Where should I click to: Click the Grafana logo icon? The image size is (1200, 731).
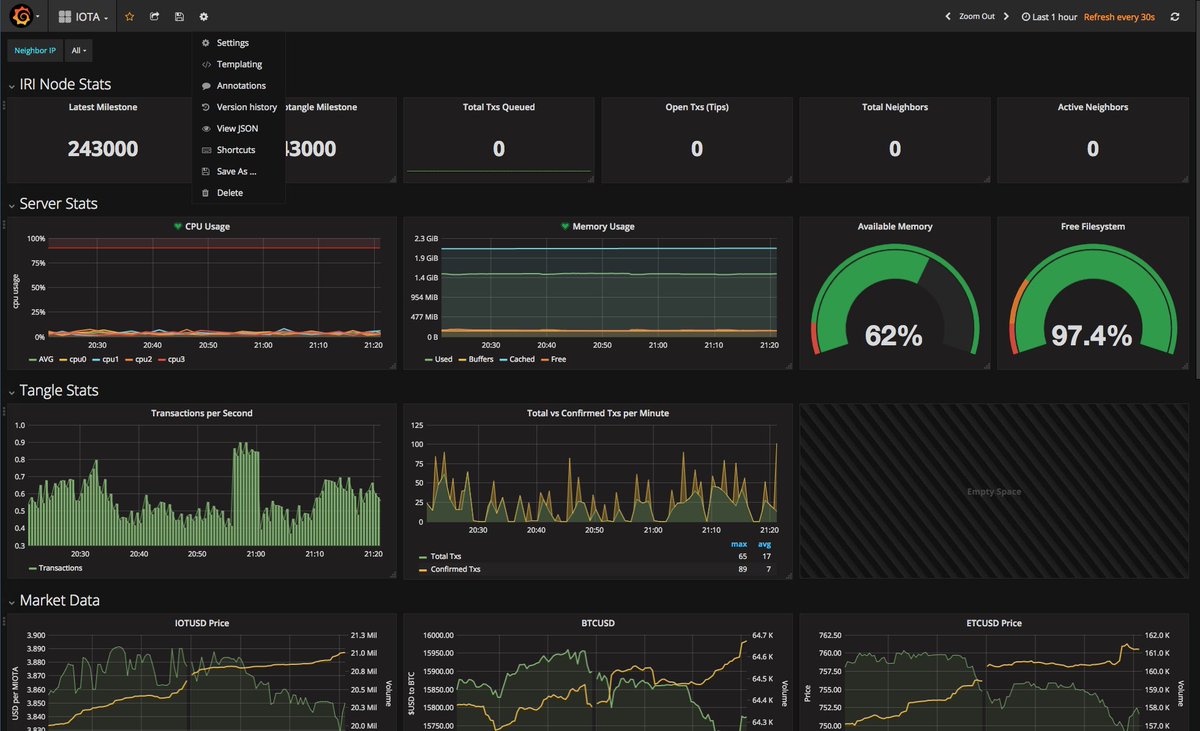click(x=21, y=16)
